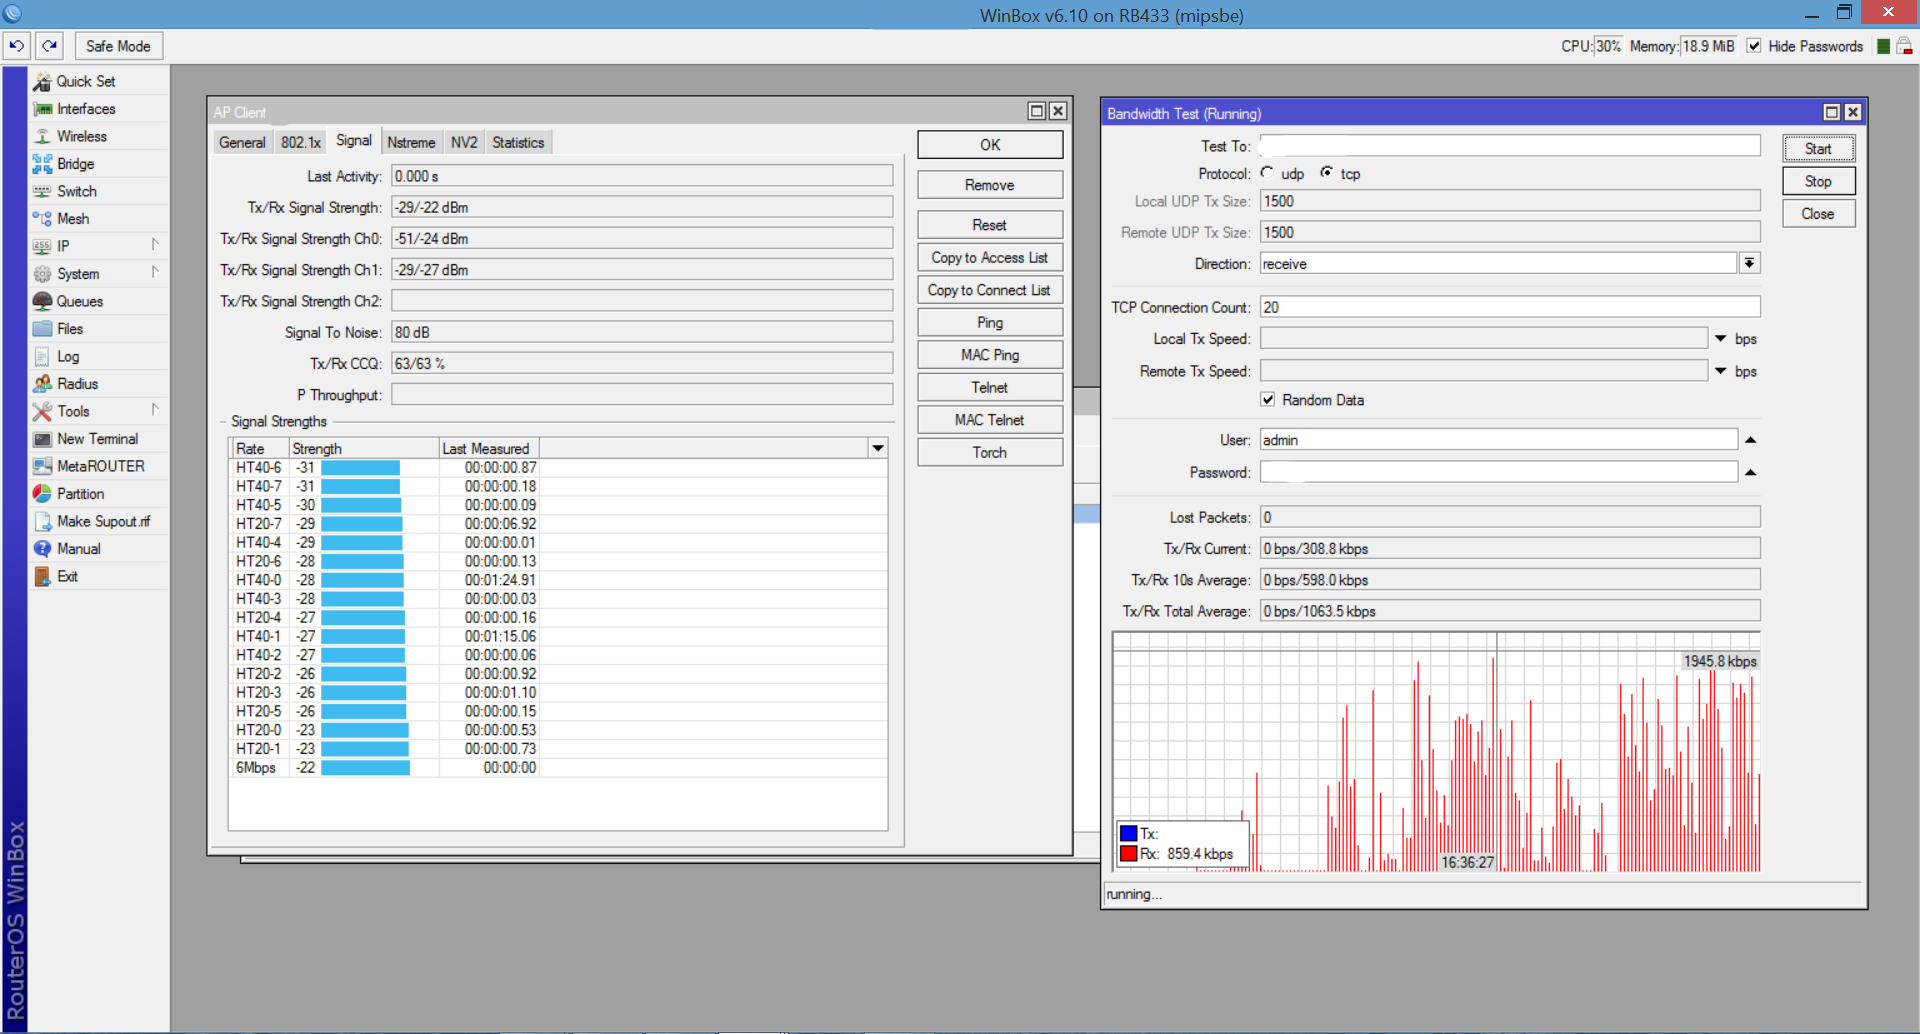Click the Undo arrow icon in toolbar
Viewport: 1920px width, 1034px height.
coord(17,46)
